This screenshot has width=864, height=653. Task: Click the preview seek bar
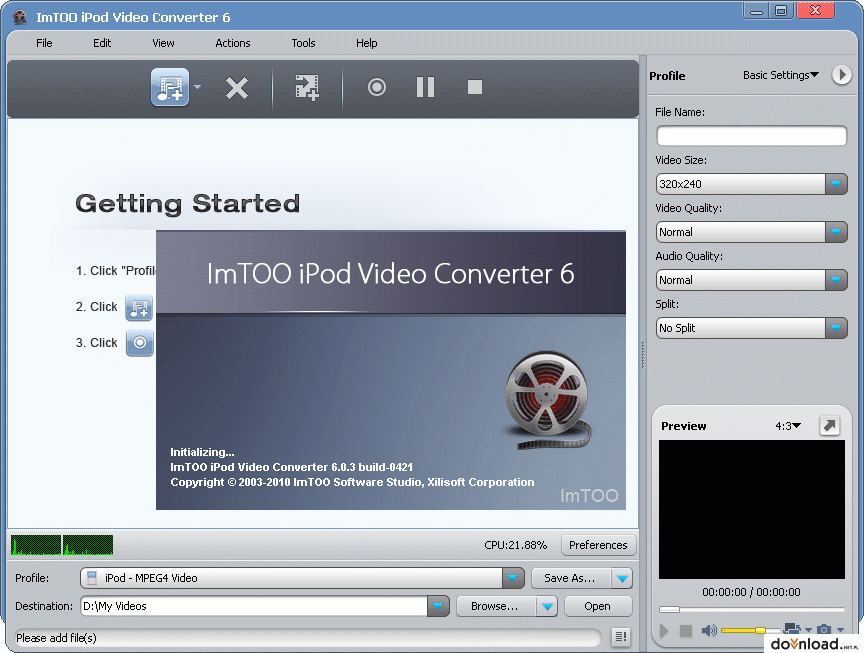tap(752, 609)
